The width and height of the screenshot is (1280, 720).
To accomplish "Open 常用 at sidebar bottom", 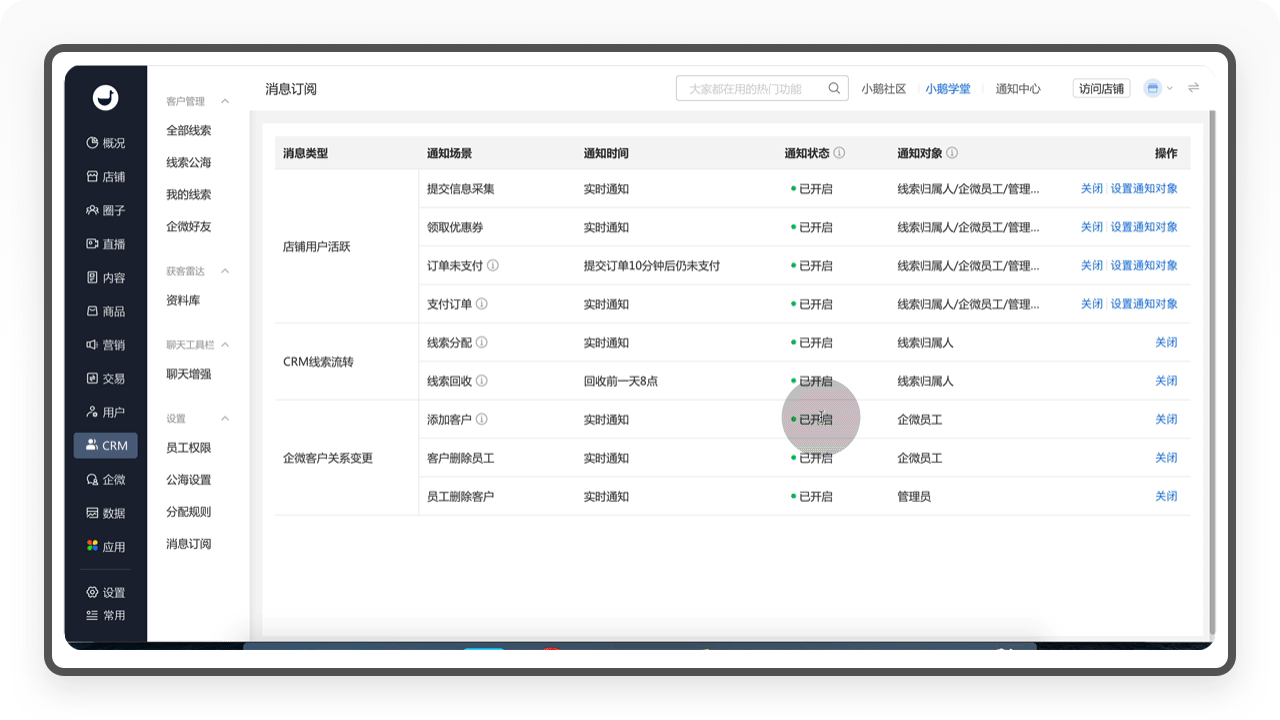I will 106,615.
